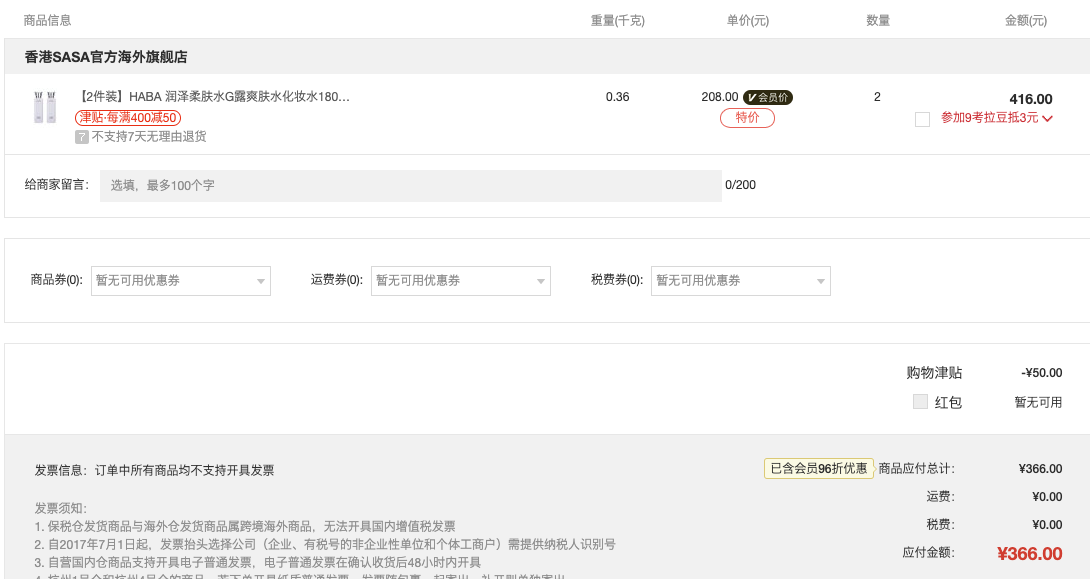Click the quantity value 2 in the HABA row
Image resolution: width=1090 pixels, height=579 pixels.
[877, 97]
